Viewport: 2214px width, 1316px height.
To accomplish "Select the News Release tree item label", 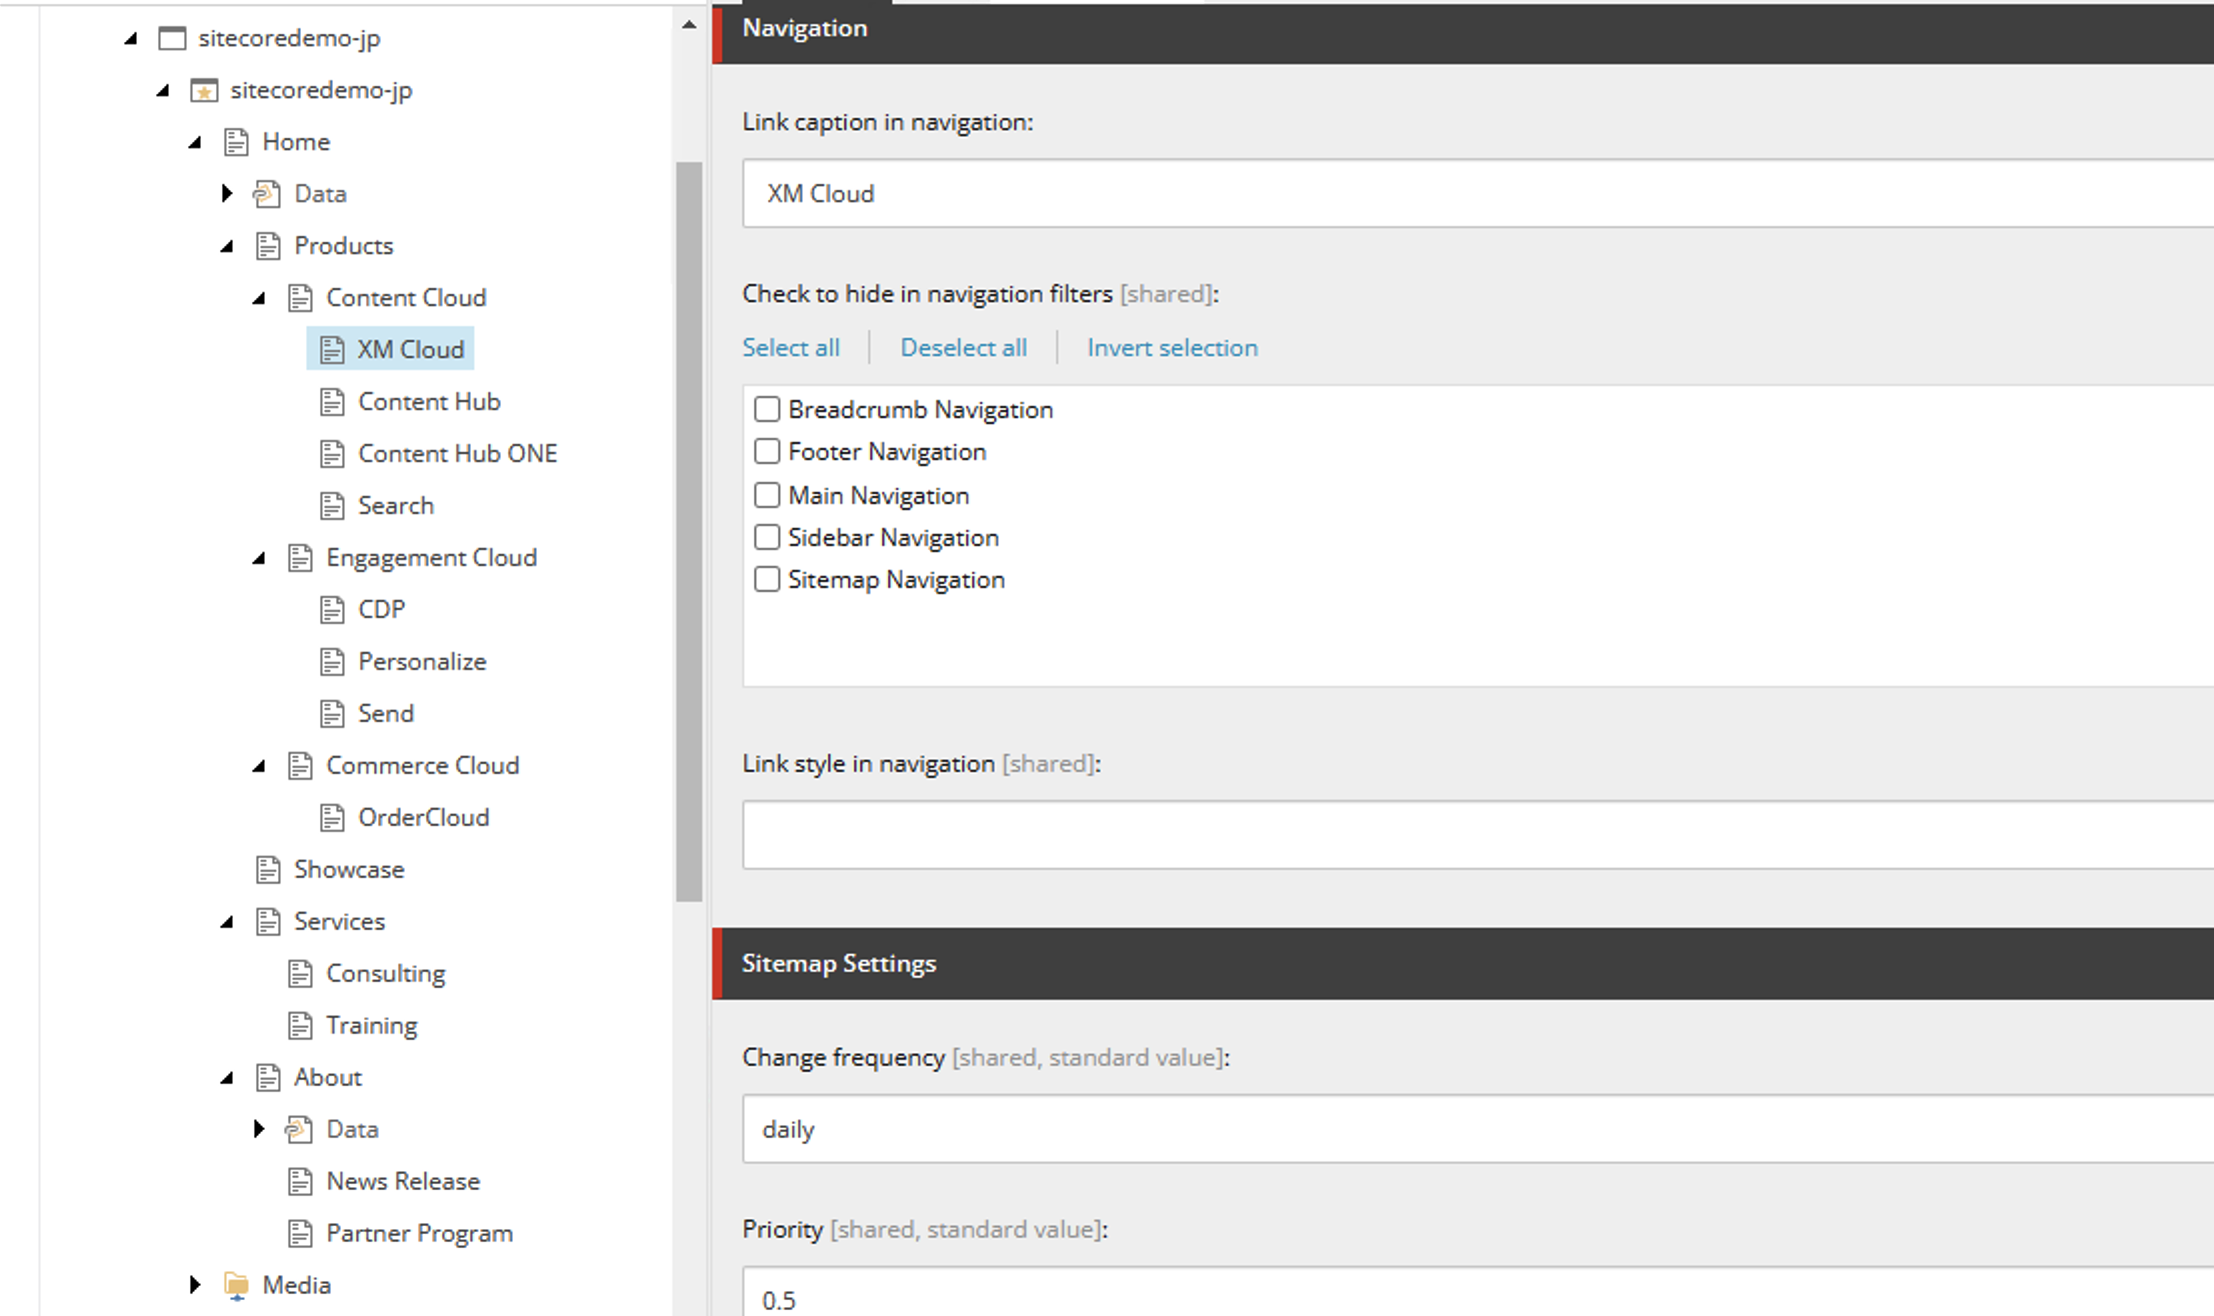I will (403, 1182).
